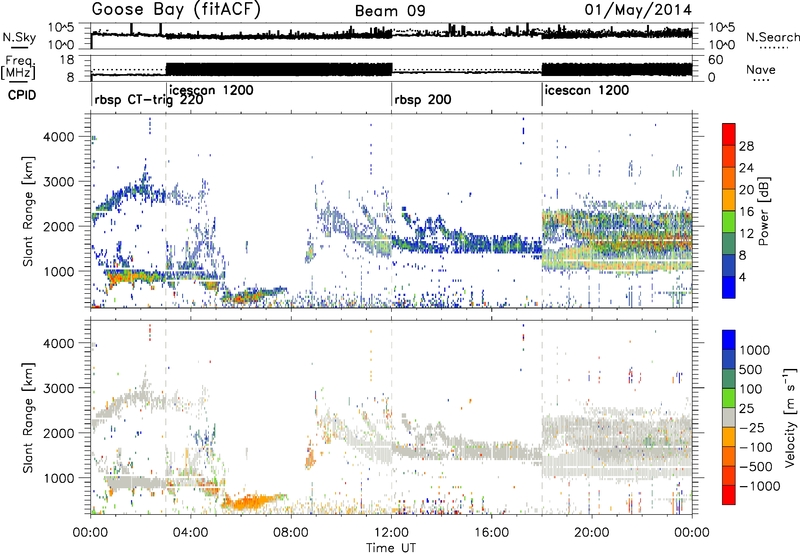
Task: Click the 'Goose Bay (fitACF)' plot title
Action: pos(176,10)
